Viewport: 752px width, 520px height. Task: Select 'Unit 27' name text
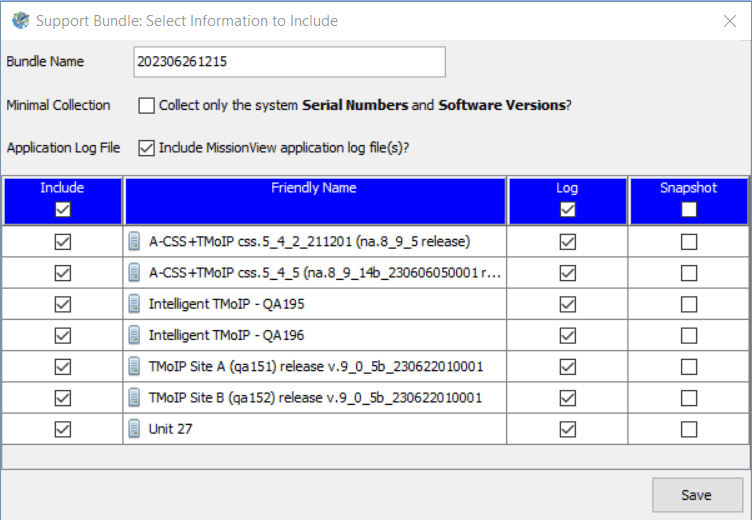170,428
